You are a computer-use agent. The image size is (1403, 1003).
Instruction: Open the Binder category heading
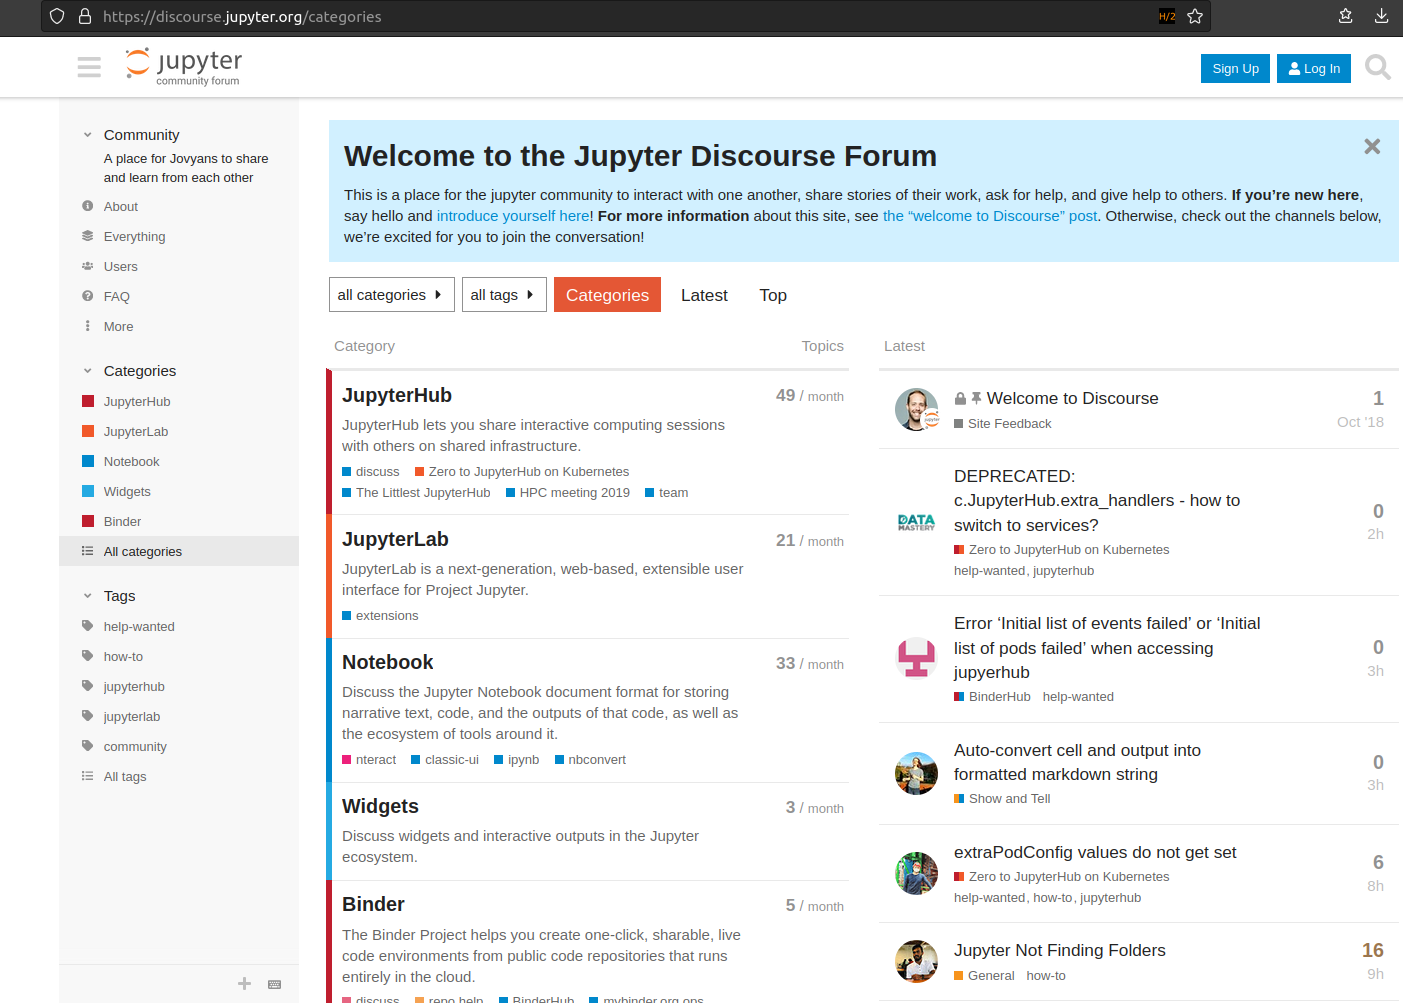point(373,904)
